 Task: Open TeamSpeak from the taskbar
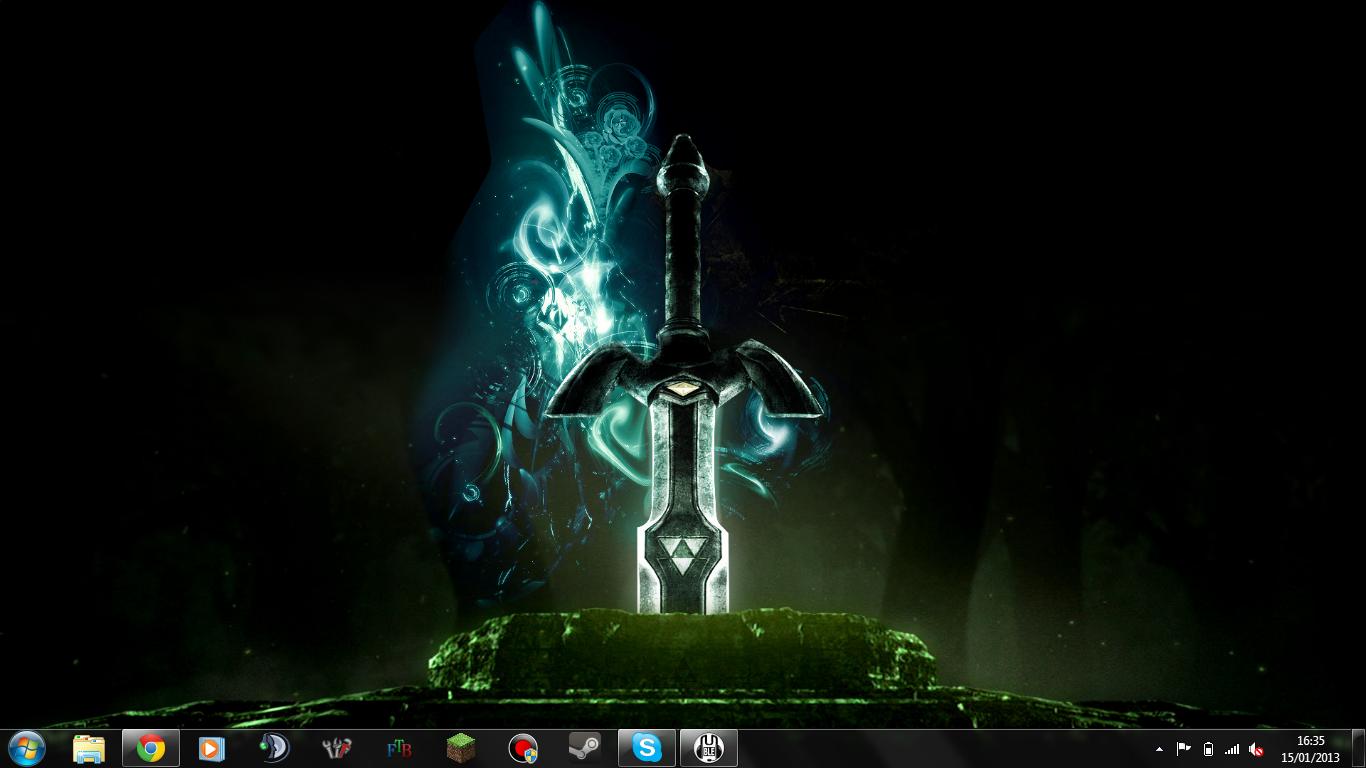tap(274, 748)
